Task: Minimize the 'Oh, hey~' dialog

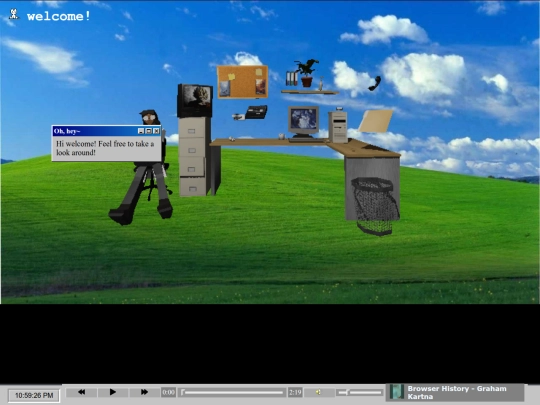Action: pyautogui.click(x=141, y=131)
